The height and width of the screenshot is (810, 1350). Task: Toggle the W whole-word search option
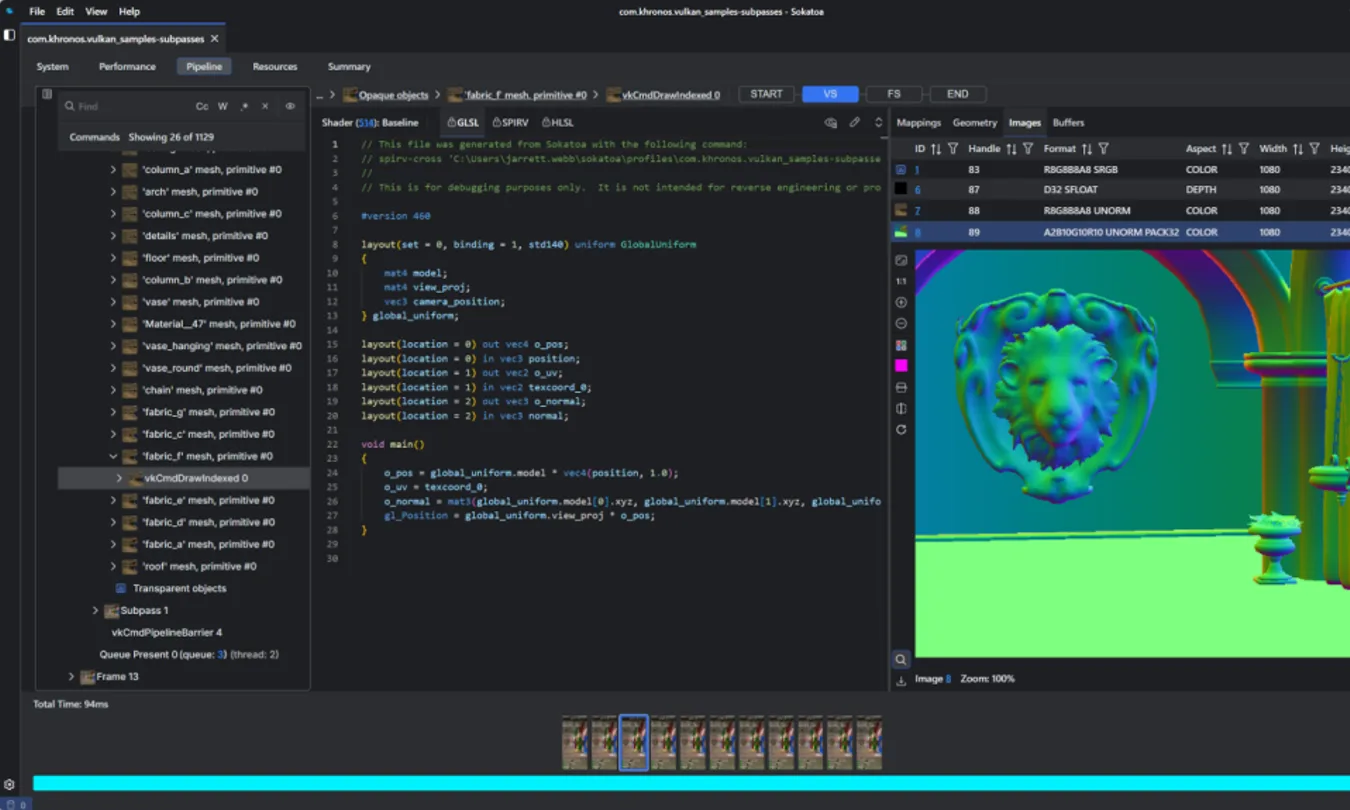(223, 106)
